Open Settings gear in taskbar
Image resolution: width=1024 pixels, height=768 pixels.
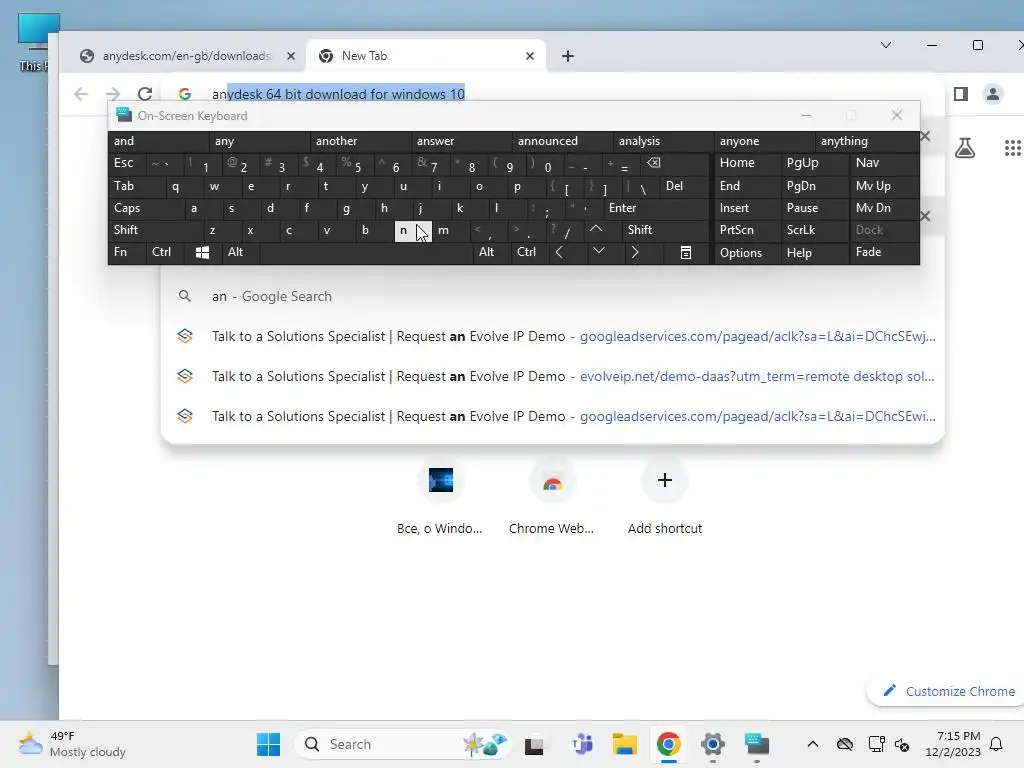(x=712, y=744)
